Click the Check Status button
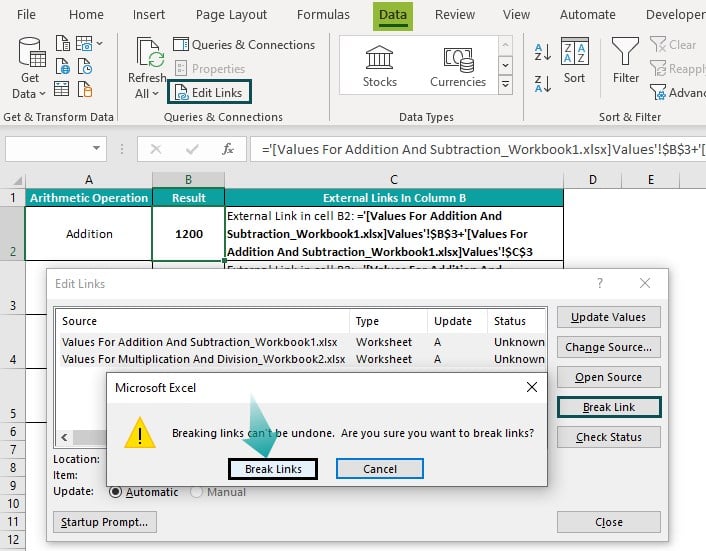Screen dimensions: 706x551 click(x=608, y=437)
